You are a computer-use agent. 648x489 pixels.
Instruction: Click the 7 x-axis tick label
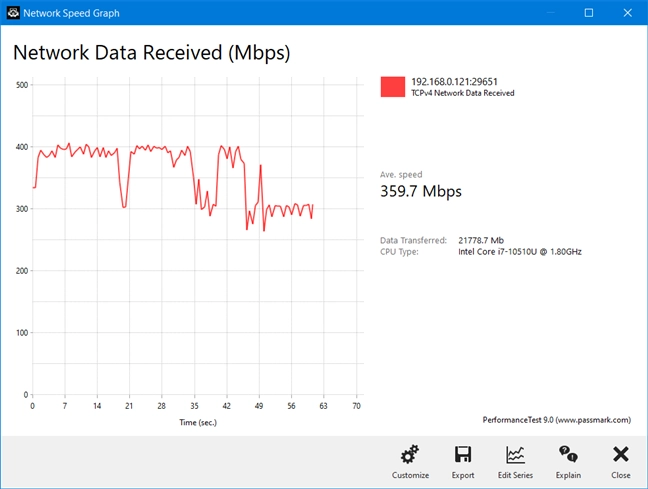65,406
